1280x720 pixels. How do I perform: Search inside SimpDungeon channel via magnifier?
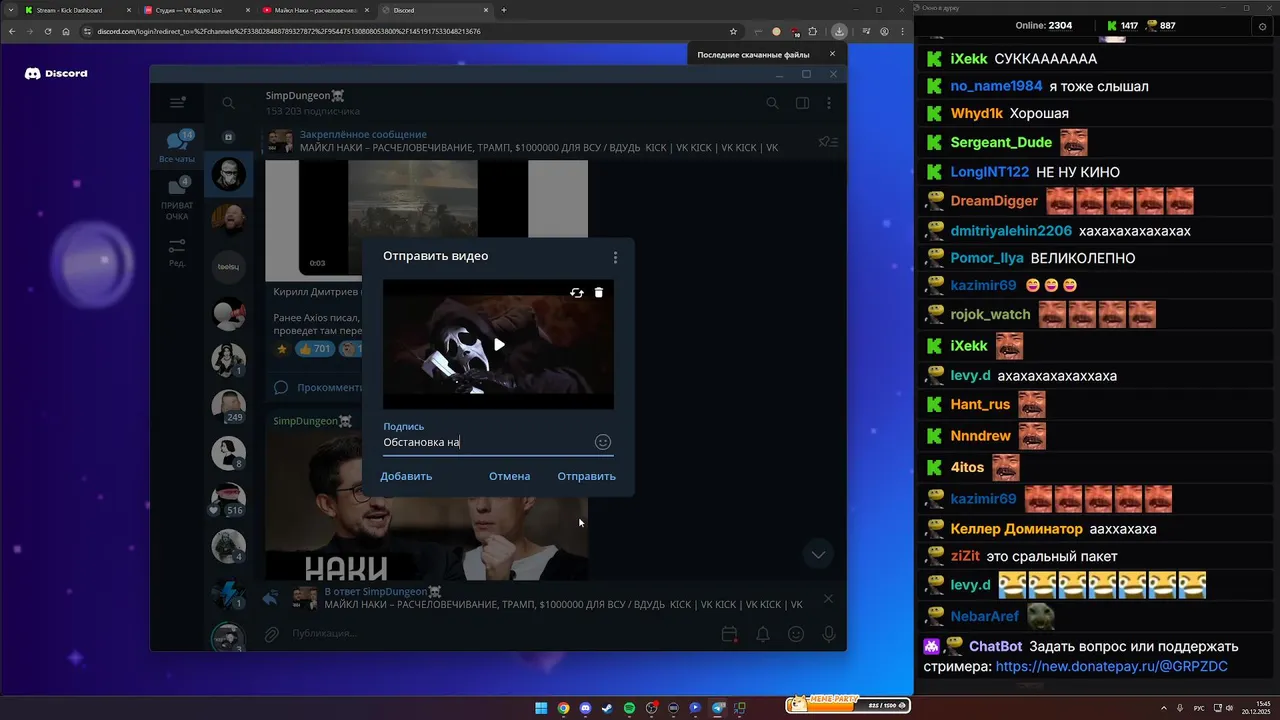pyautogui.click(x=772, y=103)
